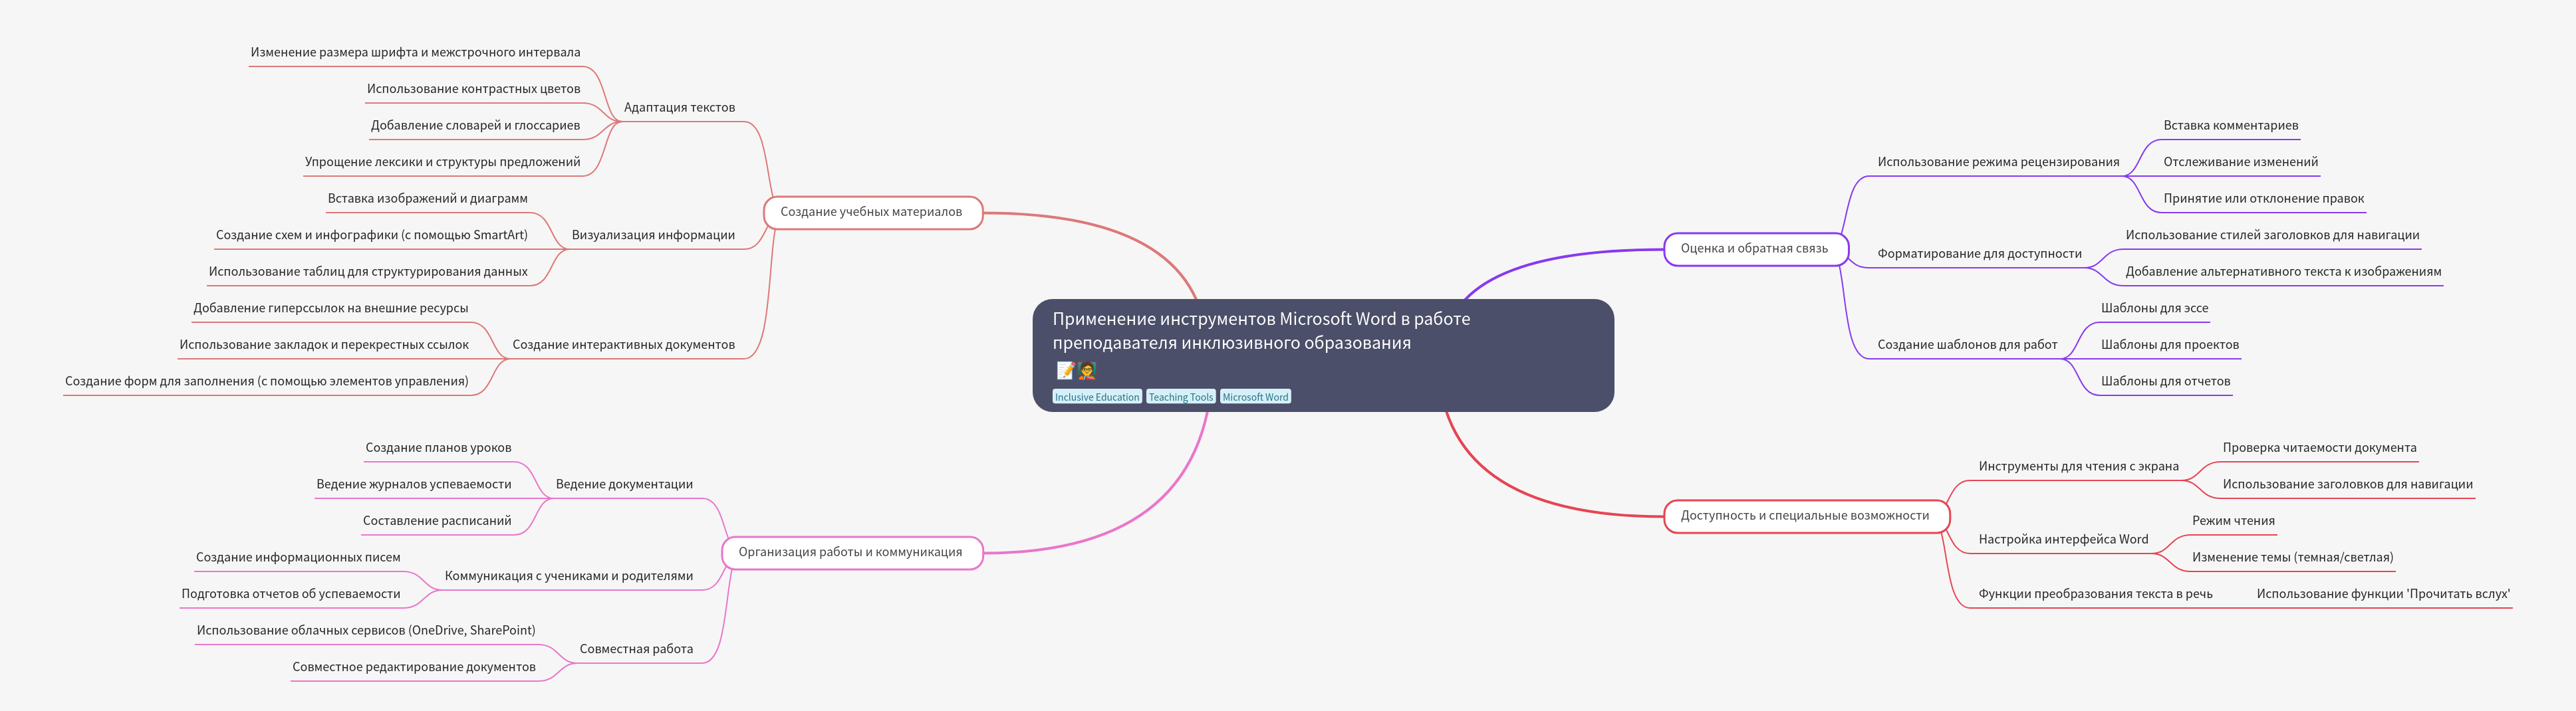Select the central topic title text
The height and width of the screenshot is (711, 2576).
(x=1260, y=331)
